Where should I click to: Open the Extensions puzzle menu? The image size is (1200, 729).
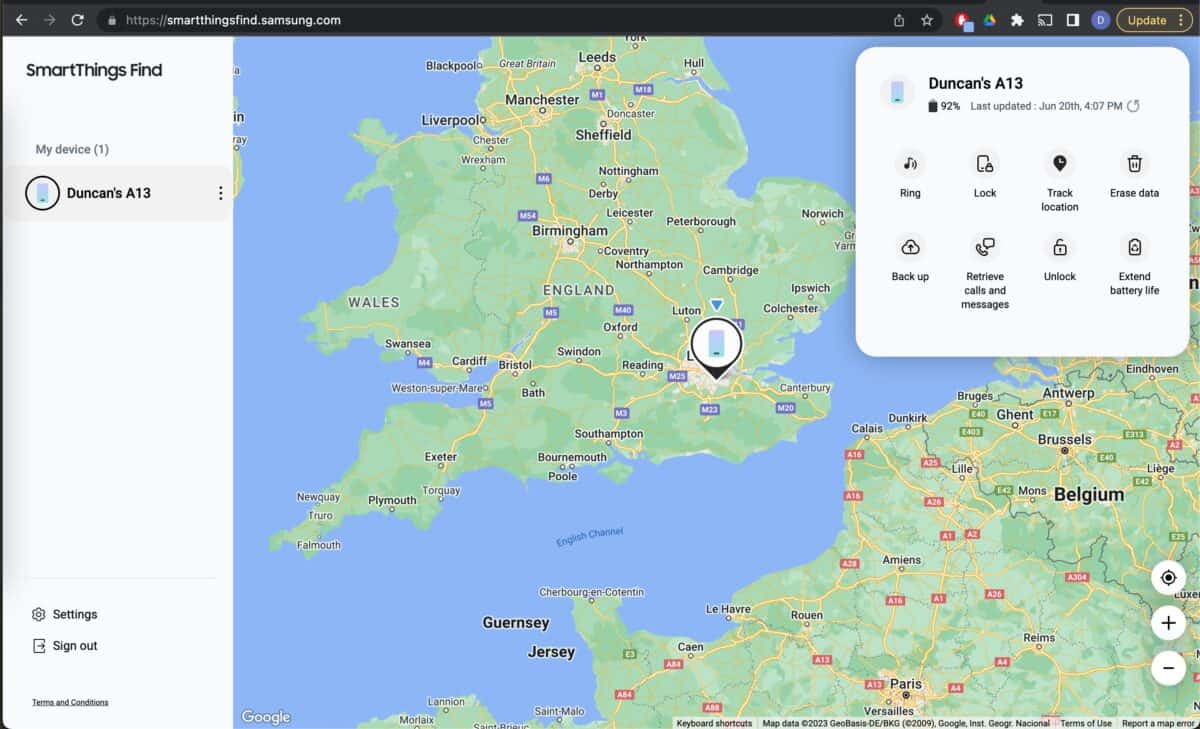click(1017, 20)
